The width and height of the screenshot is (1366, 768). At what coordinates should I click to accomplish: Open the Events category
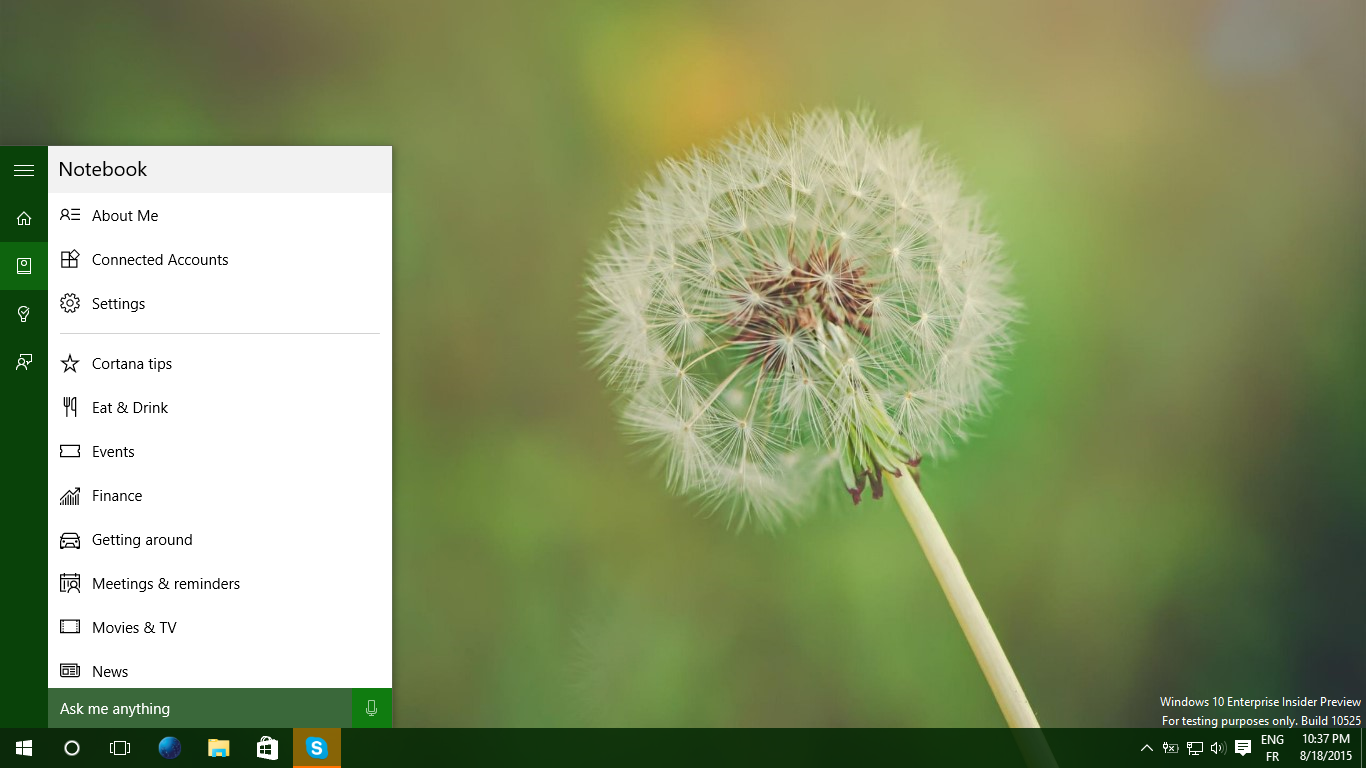click(x=220, y=451)
